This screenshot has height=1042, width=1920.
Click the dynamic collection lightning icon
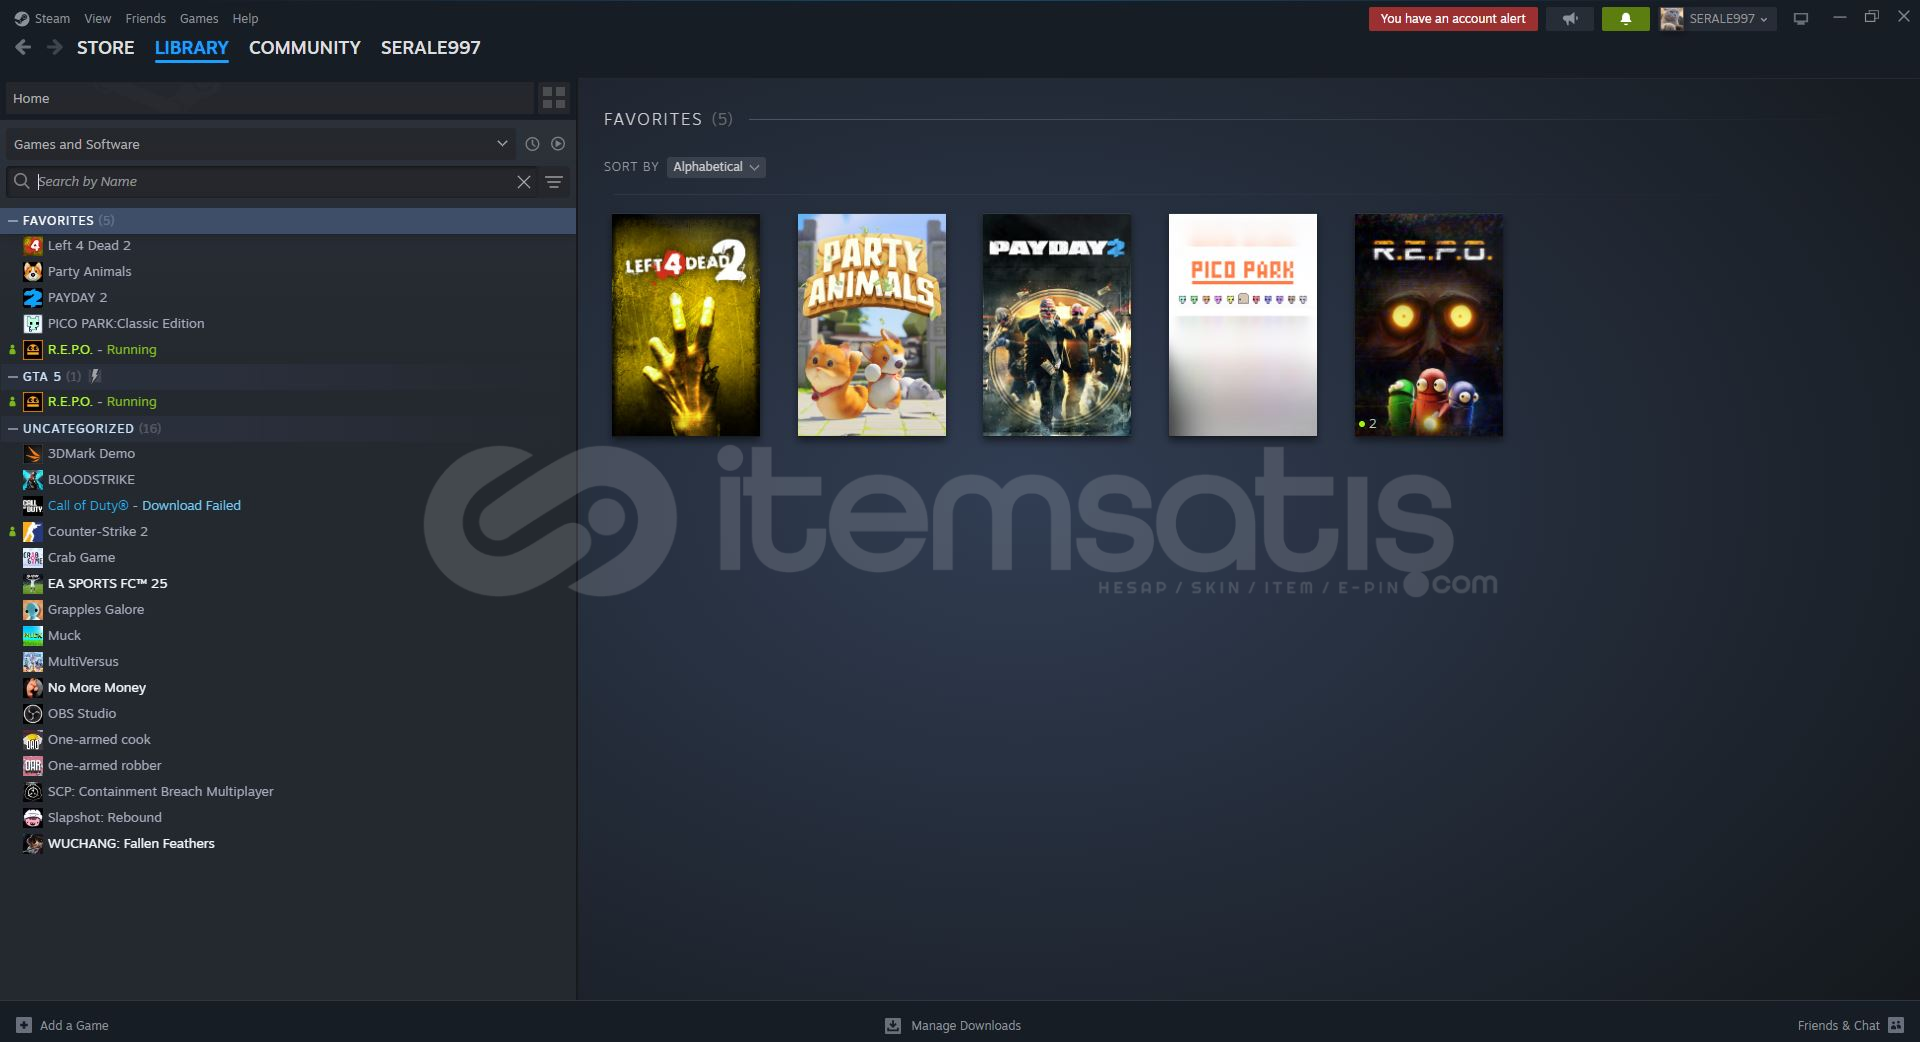pos(95,376)
